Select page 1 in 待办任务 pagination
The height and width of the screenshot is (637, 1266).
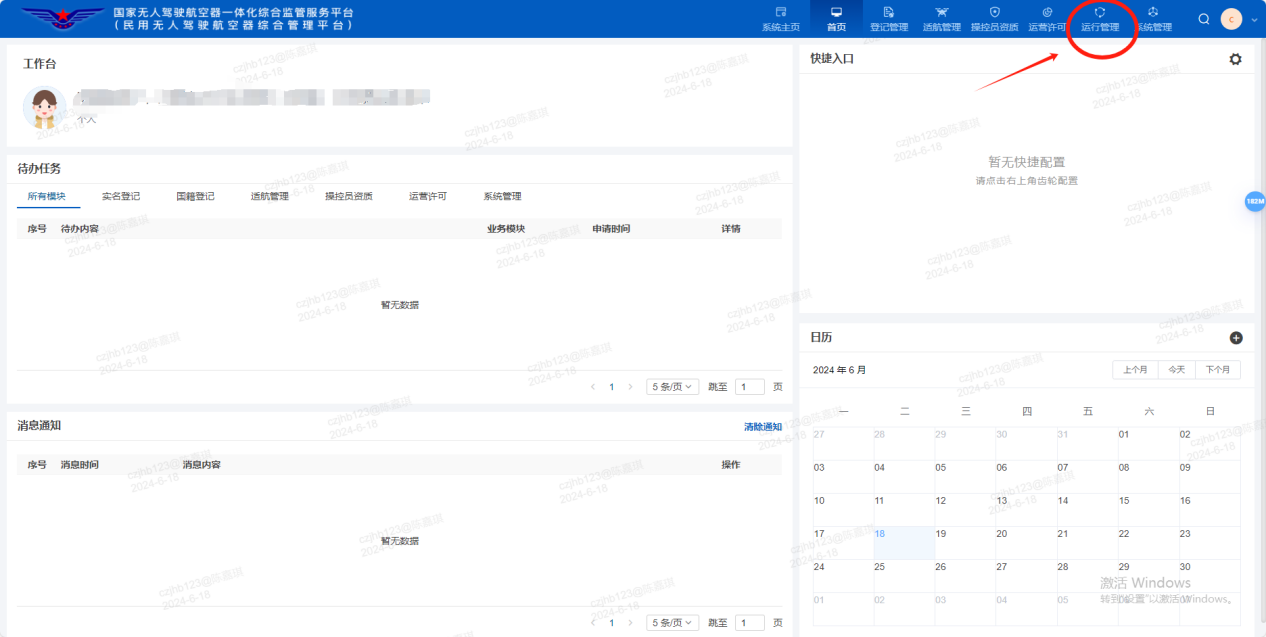[x=612, y=386]
